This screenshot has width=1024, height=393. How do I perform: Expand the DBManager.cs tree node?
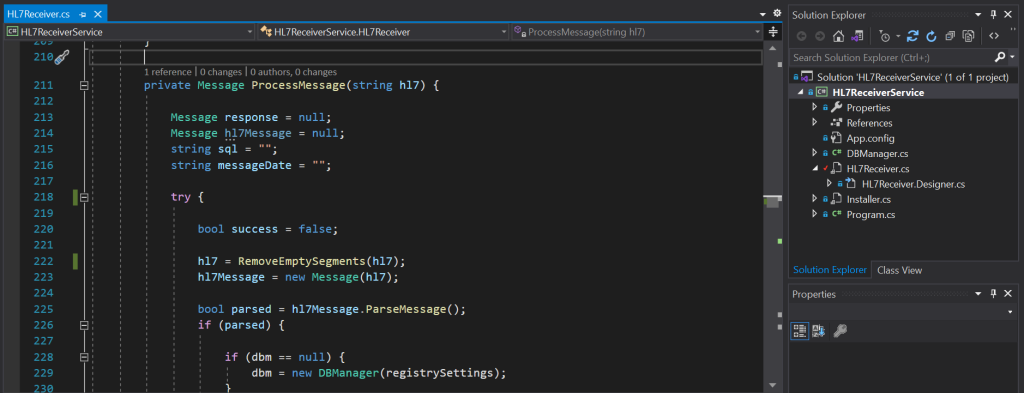pos(814,153)
